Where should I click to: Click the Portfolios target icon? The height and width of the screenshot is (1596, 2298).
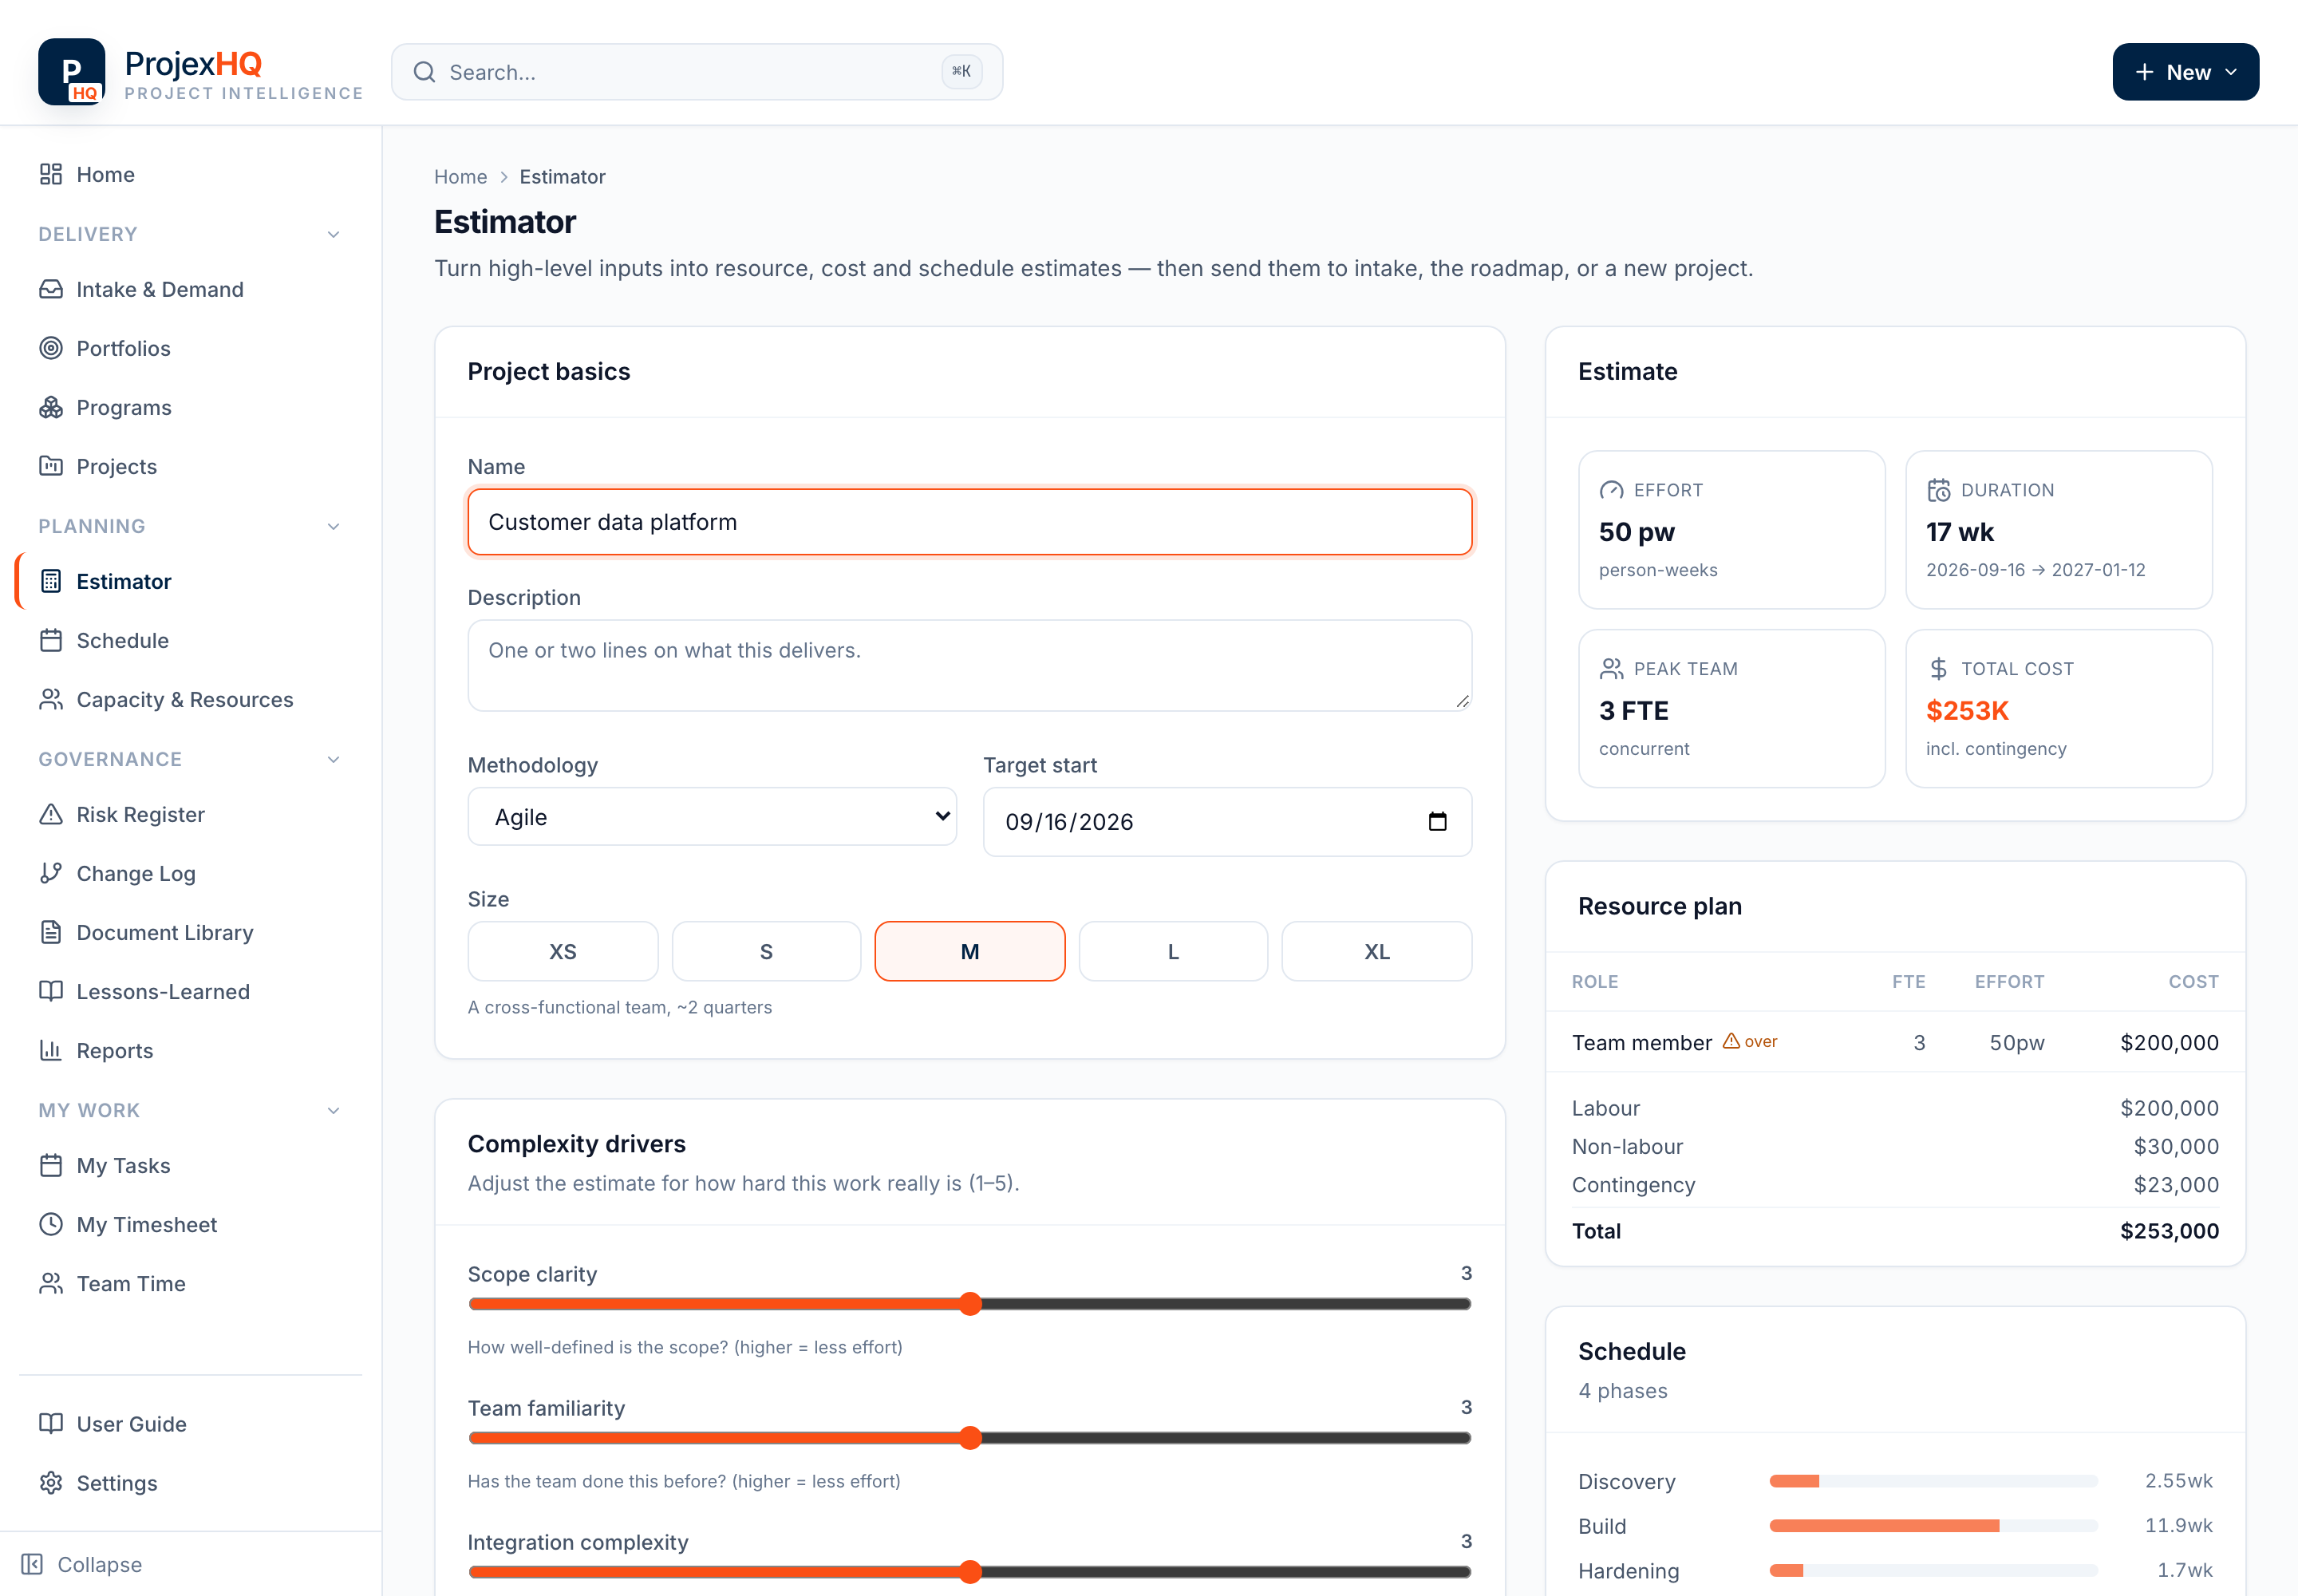click(x=51, y=348)
